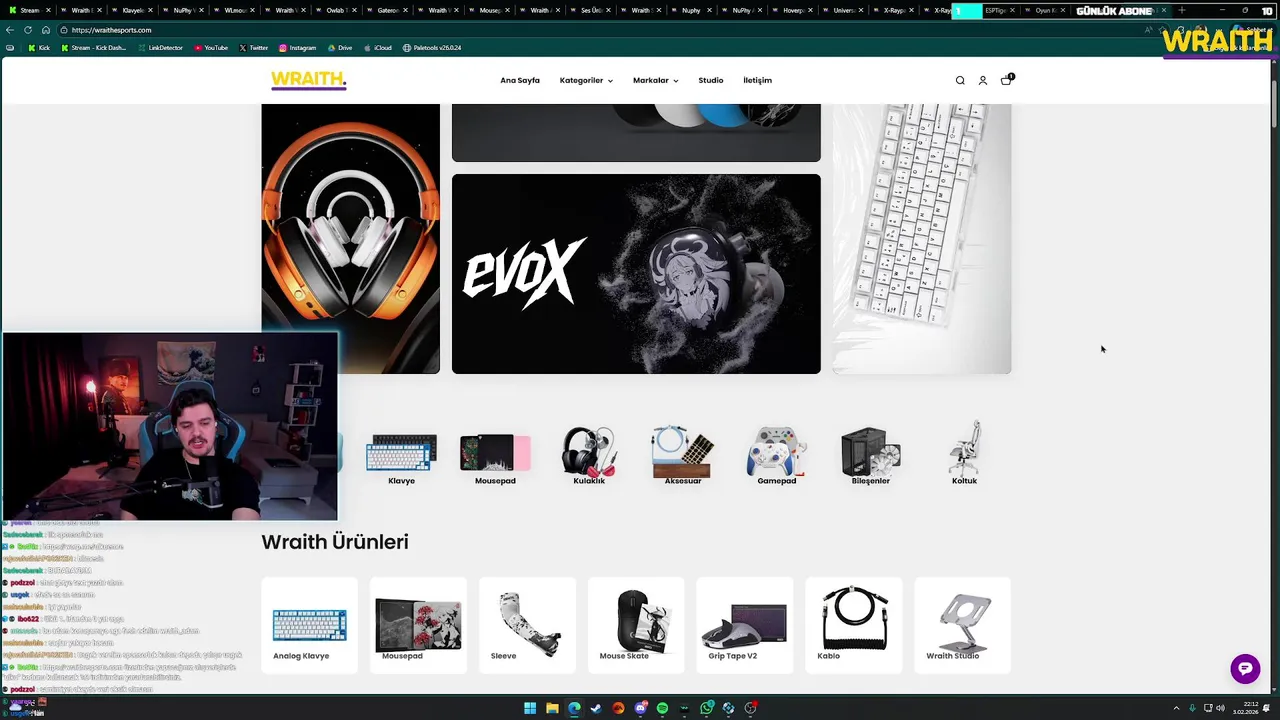
Task: Open Steam from the taskbar
Action: (x=596, y=708)
